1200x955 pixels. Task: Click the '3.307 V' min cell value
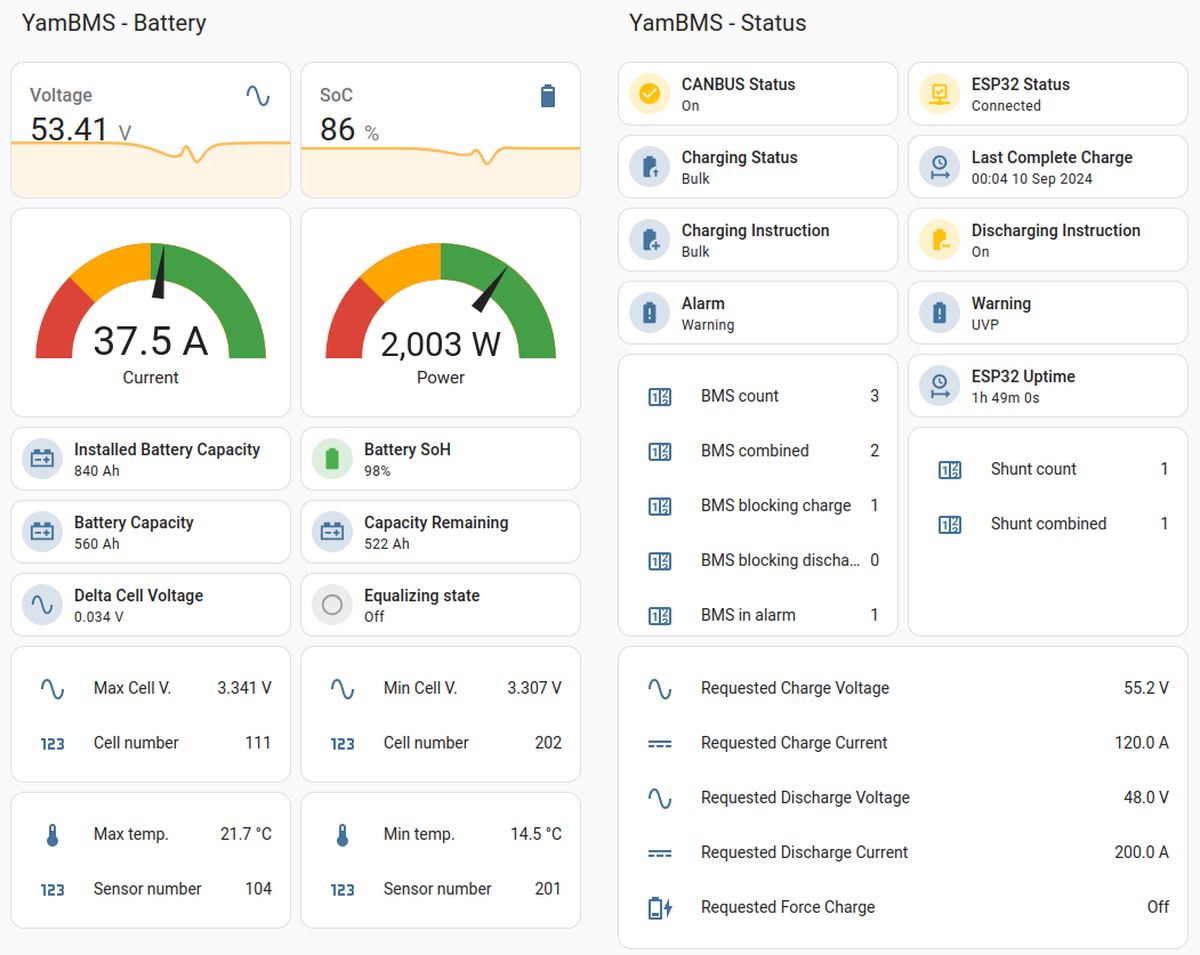click(534, 688)
